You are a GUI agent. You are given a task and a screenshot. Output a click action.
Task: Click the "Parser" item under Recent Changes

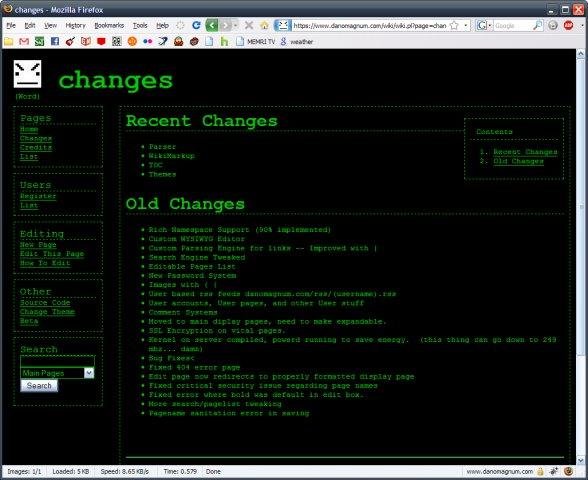coord(162,147)
